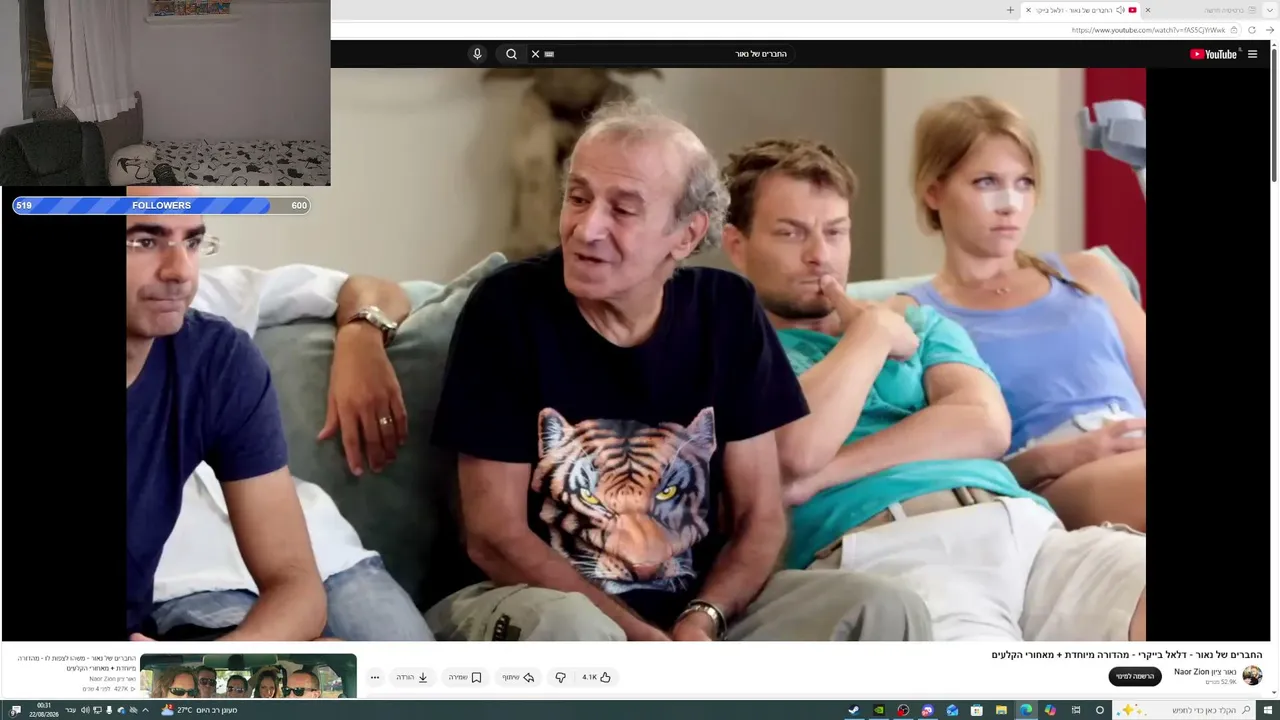
Task: Mute the tab using the speaker icon
Action: click(x=1120, y=10)
